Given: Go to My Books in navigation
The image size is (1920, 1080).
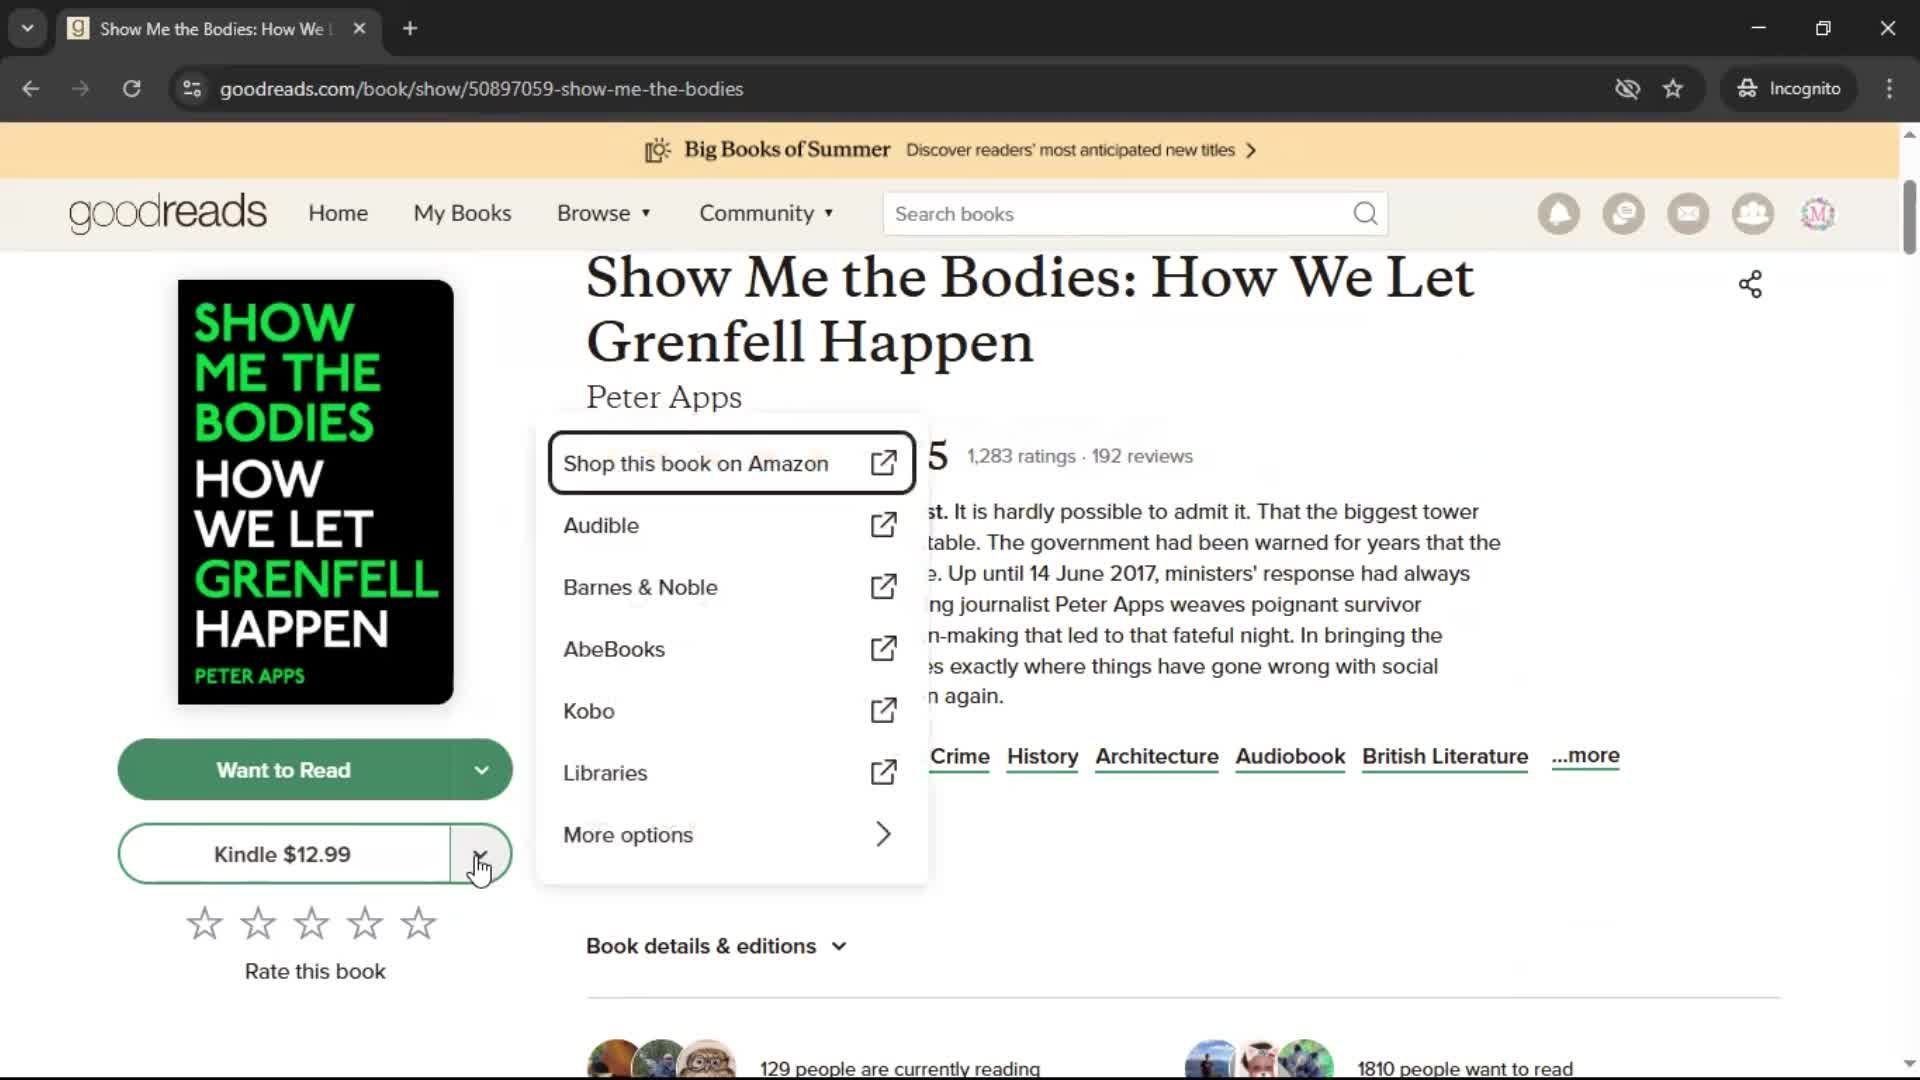Looking at the screenshot, I should coord(462,214).
